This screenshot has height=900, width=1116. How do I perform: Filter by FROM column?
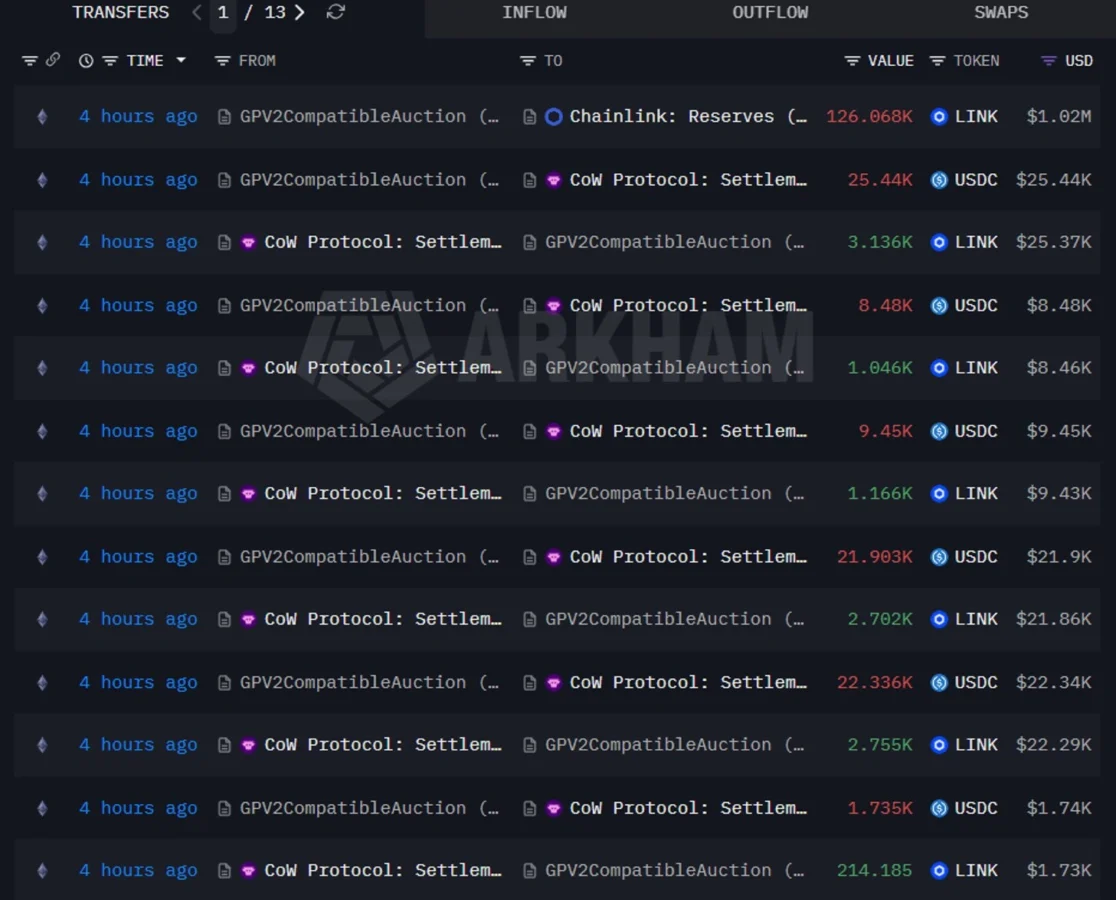click(x=223, y=61)
